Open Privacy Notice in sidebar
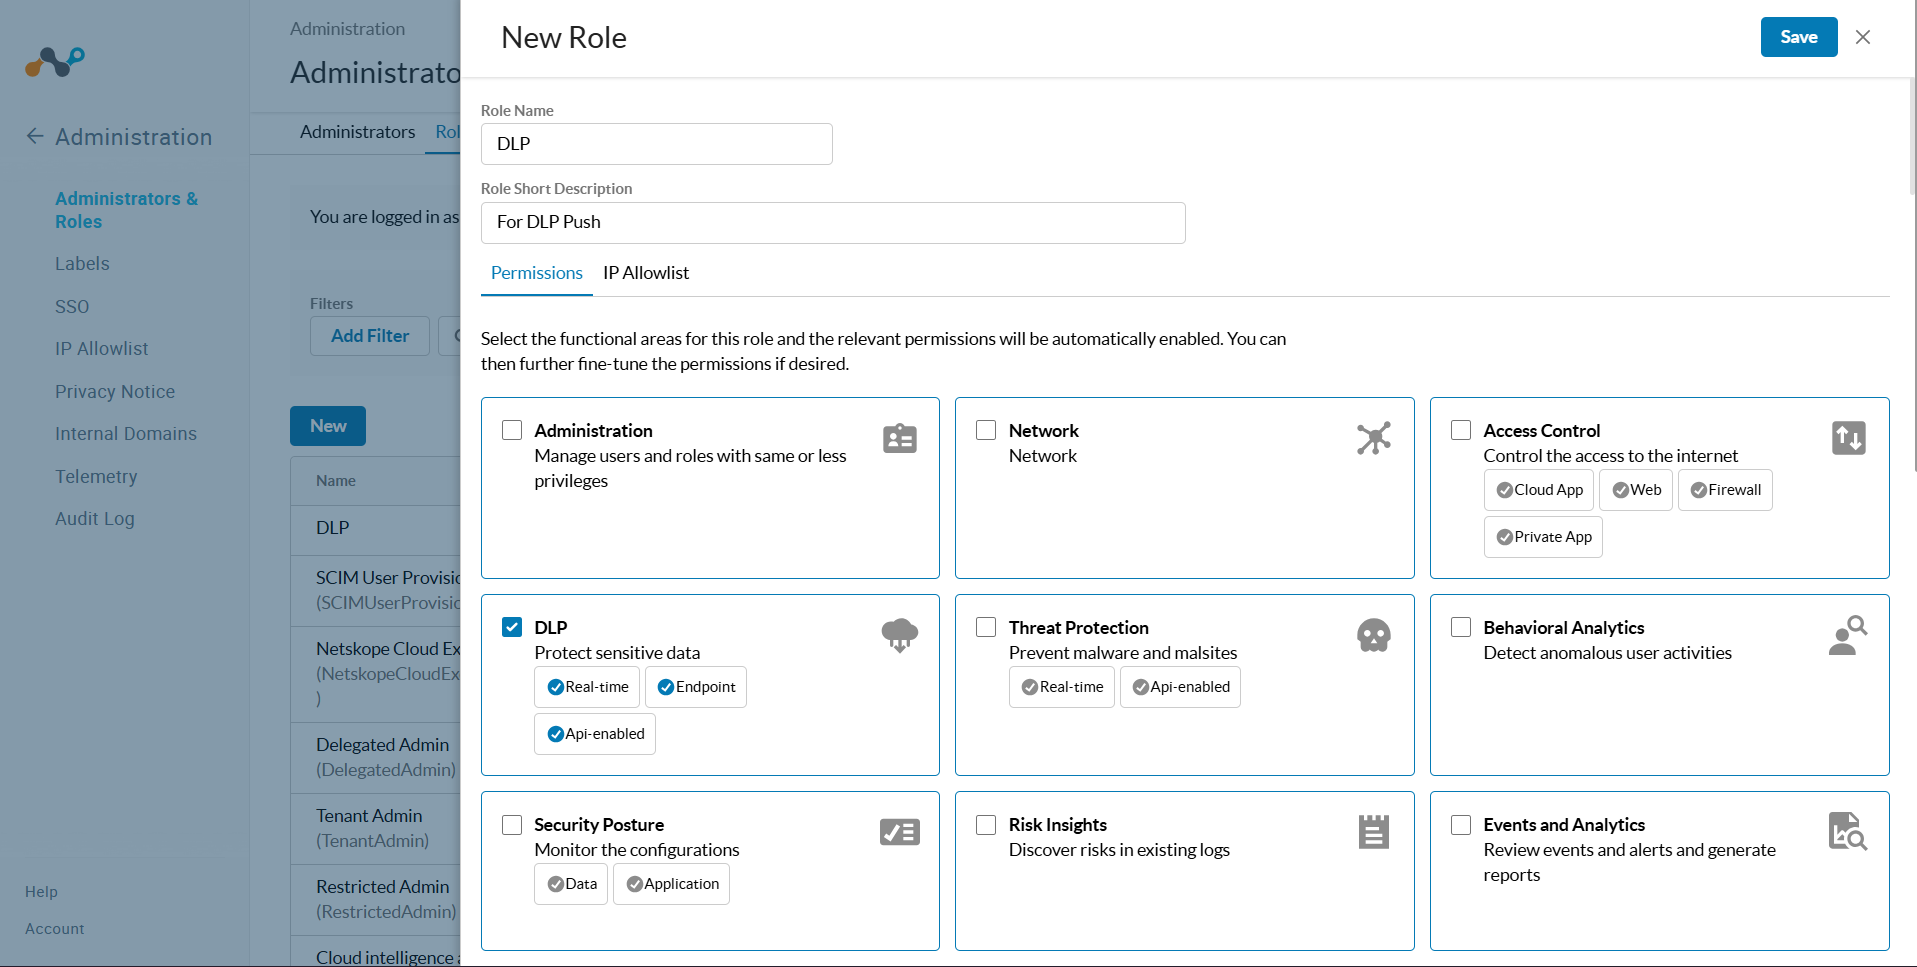Screen dimensions: 1917x967 coord(115,392)
